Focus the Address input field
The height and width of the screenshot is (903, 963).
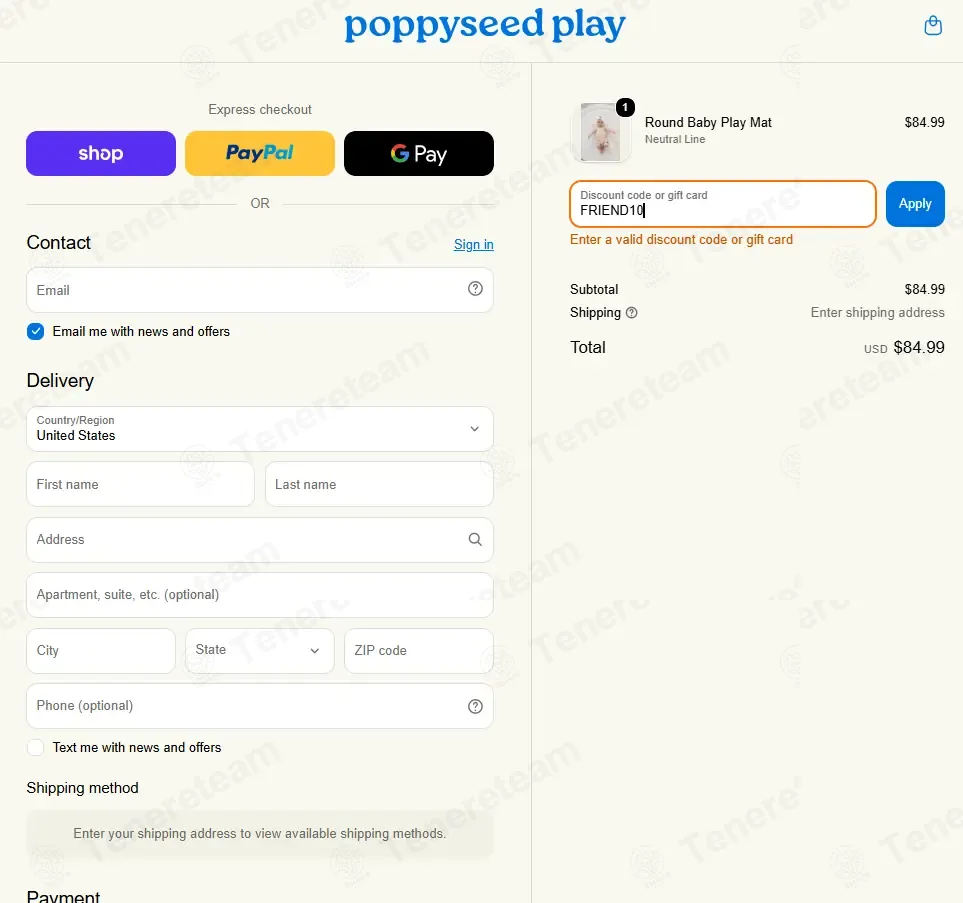[260, 539]
